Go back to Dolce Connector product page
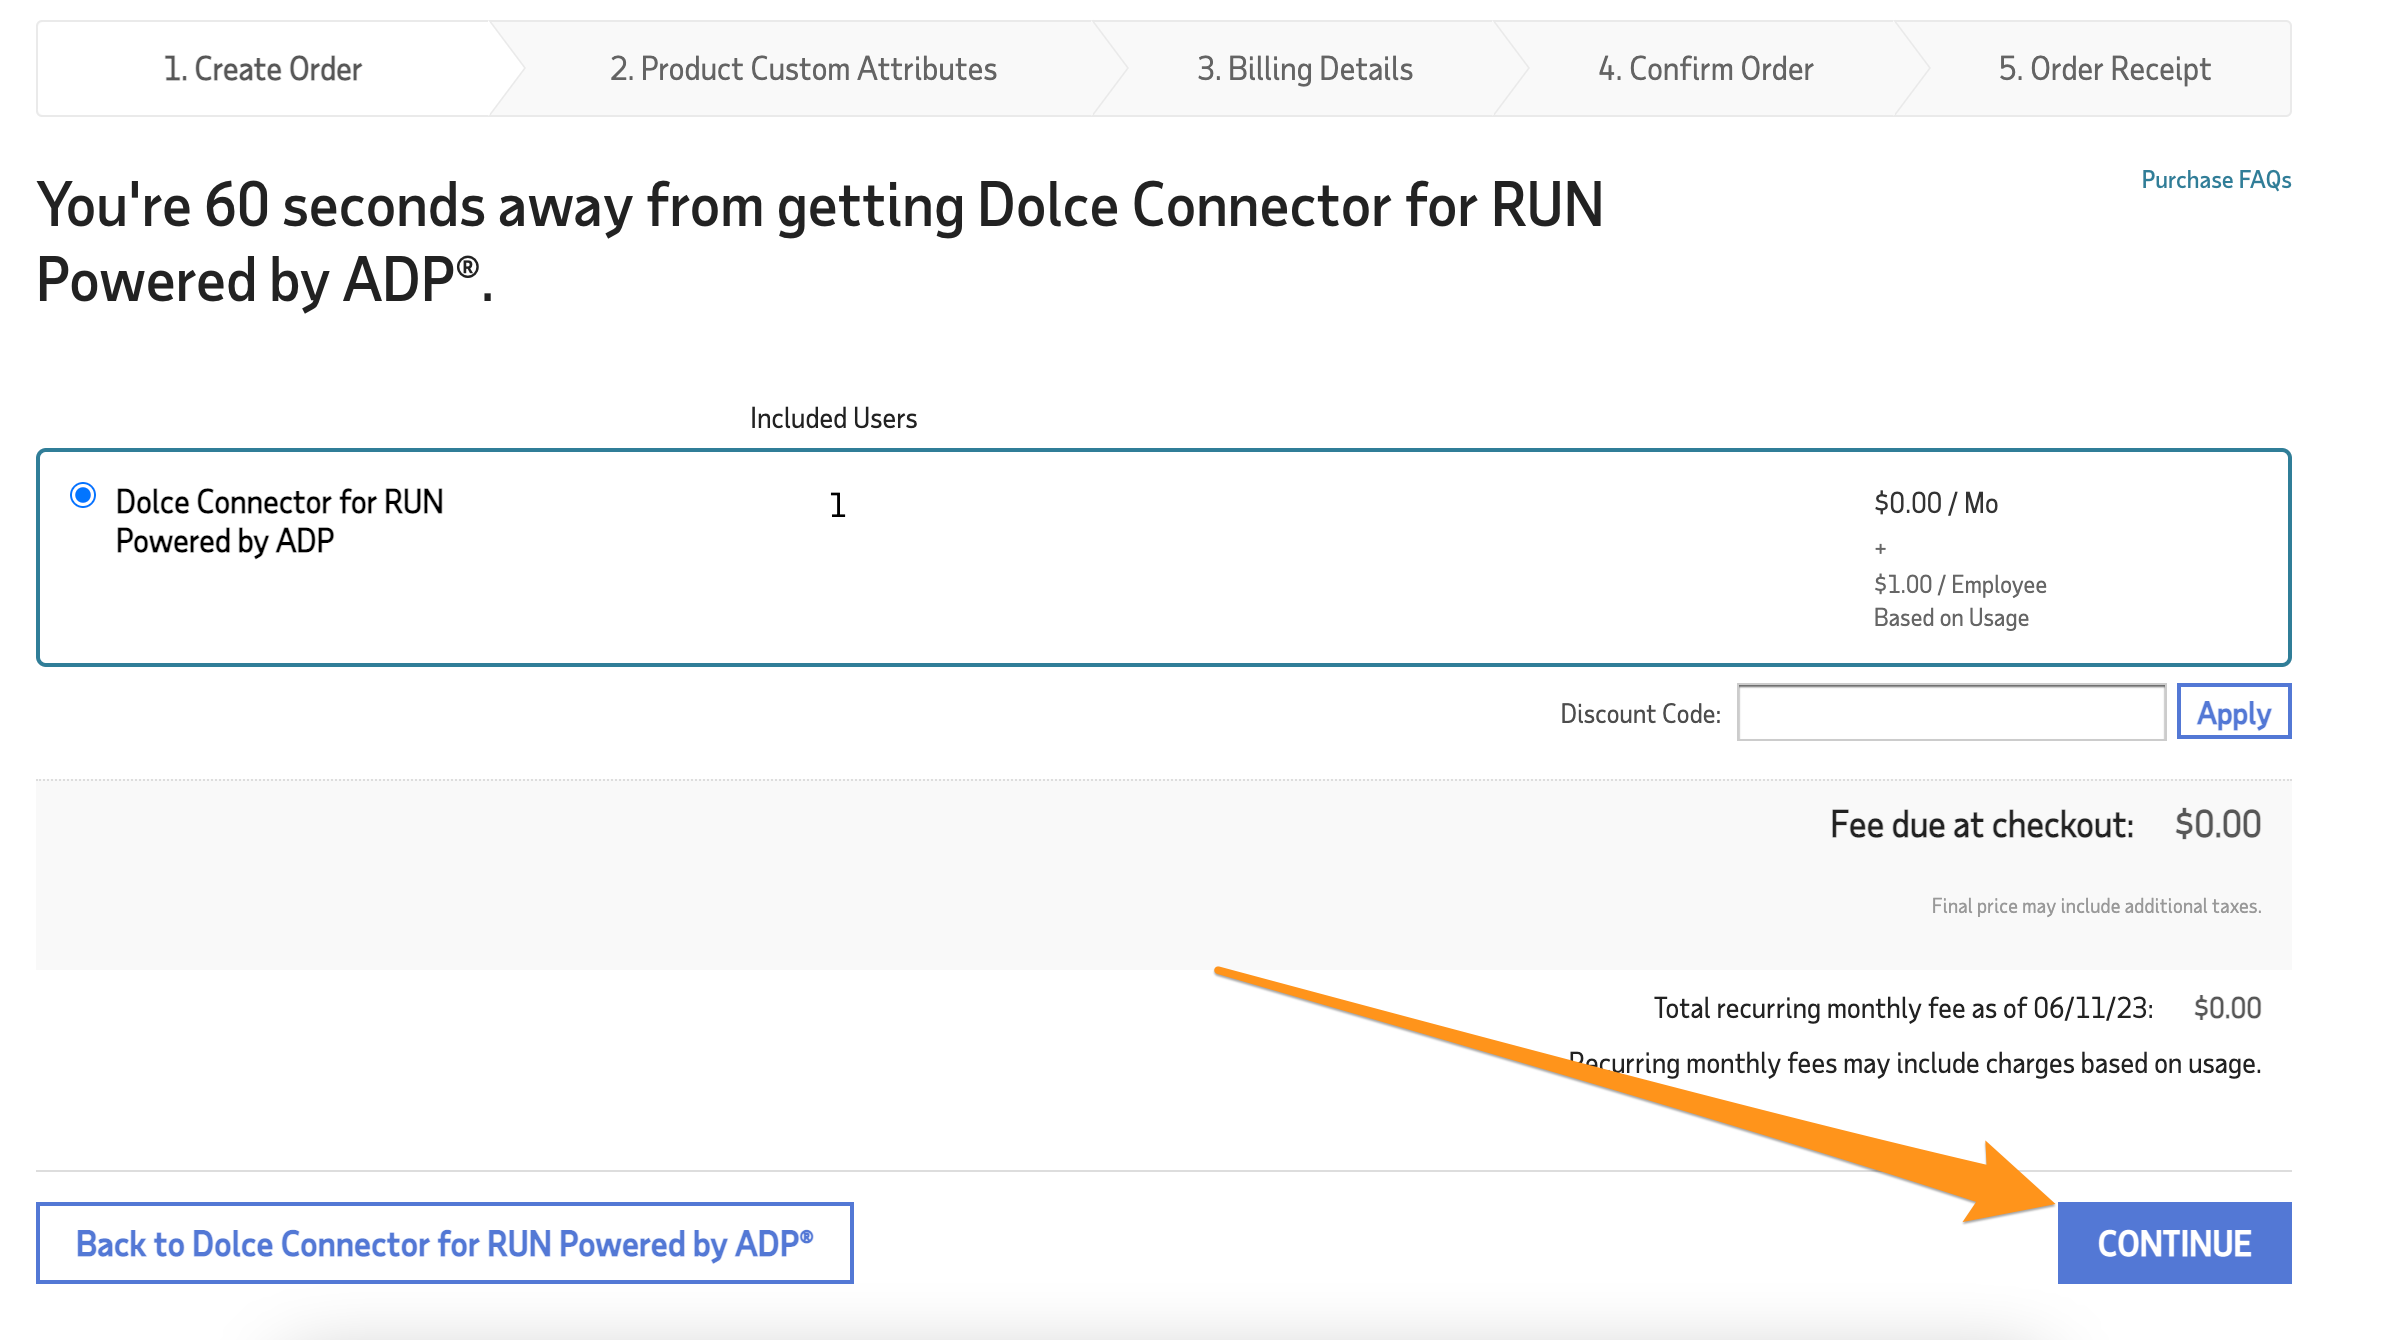This screenshot has width=2408, height=1340. (x=445, y=1243)
